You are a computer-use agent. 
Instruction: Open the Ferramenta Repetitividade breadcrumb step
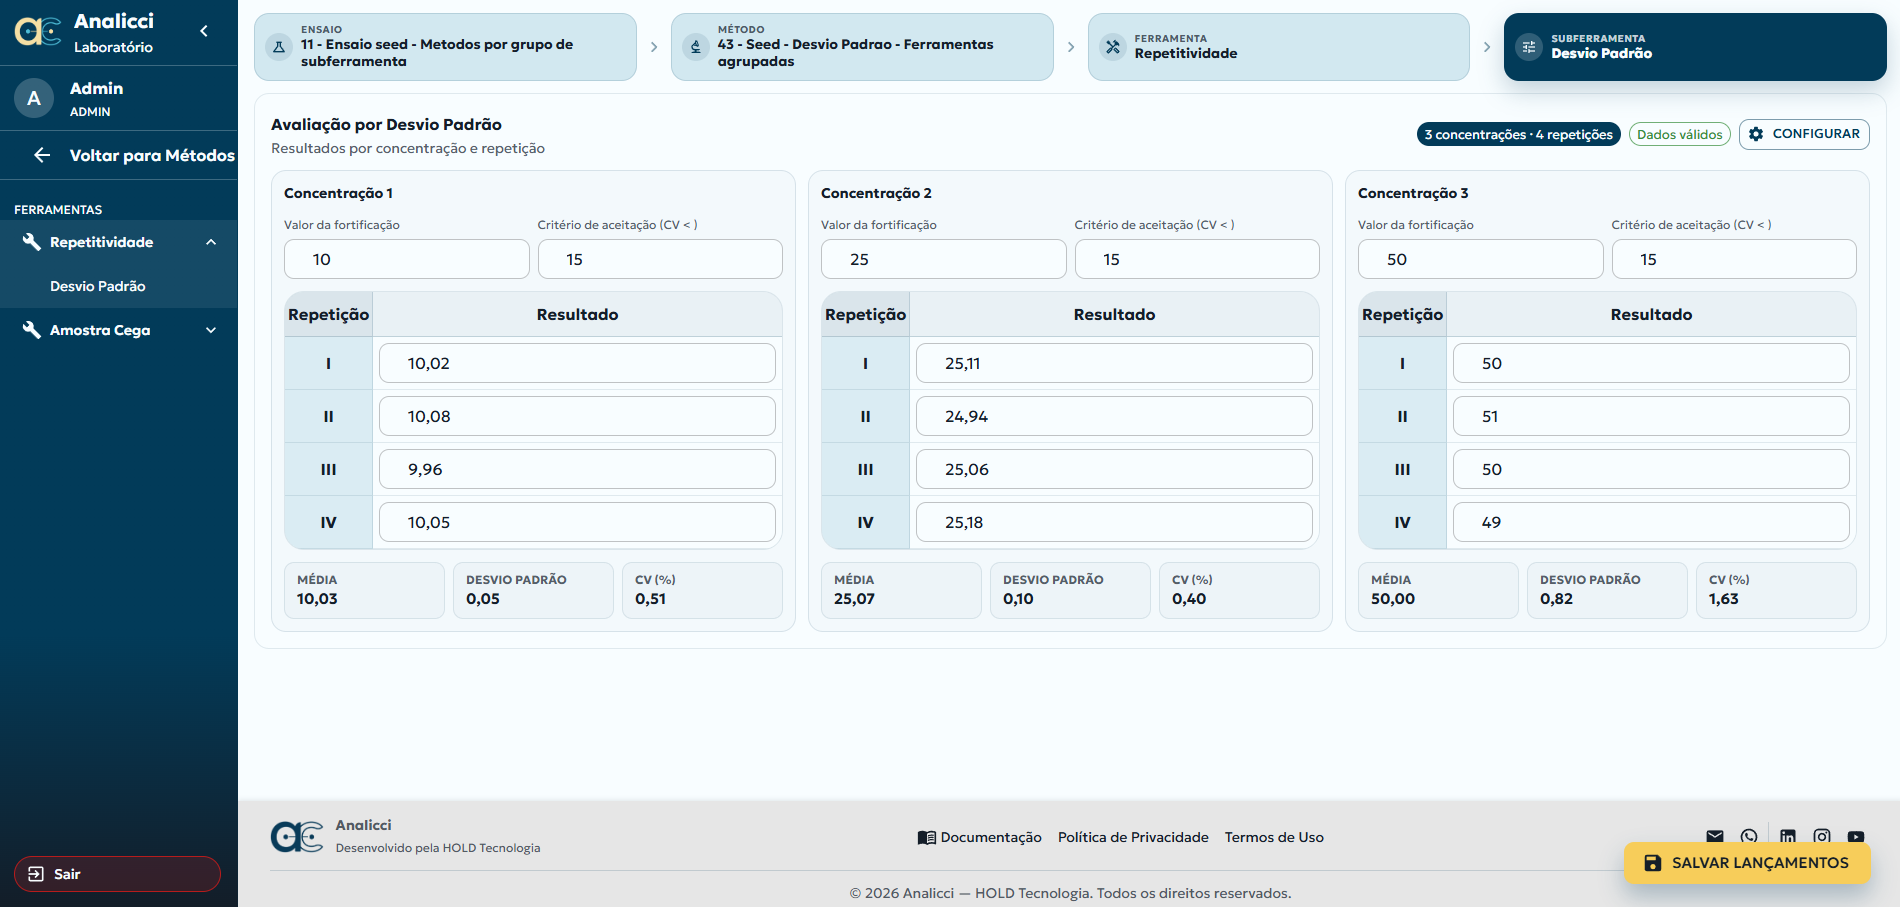tap(1279, 47)
